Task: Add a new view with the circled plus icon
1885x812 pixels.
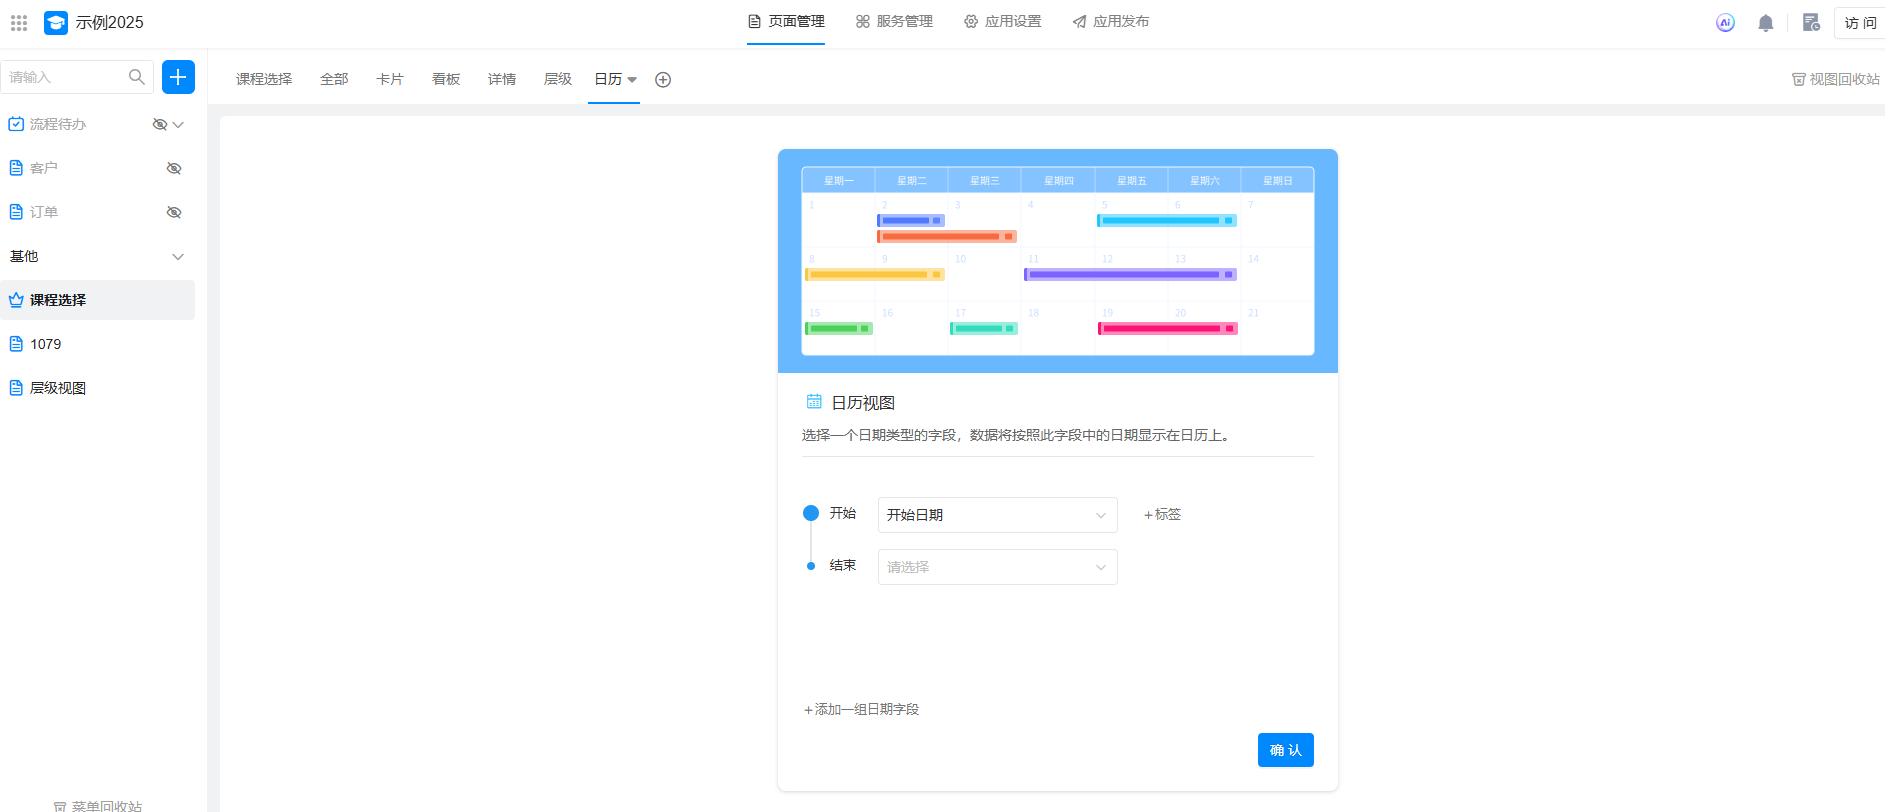Action: coord(663,80)
